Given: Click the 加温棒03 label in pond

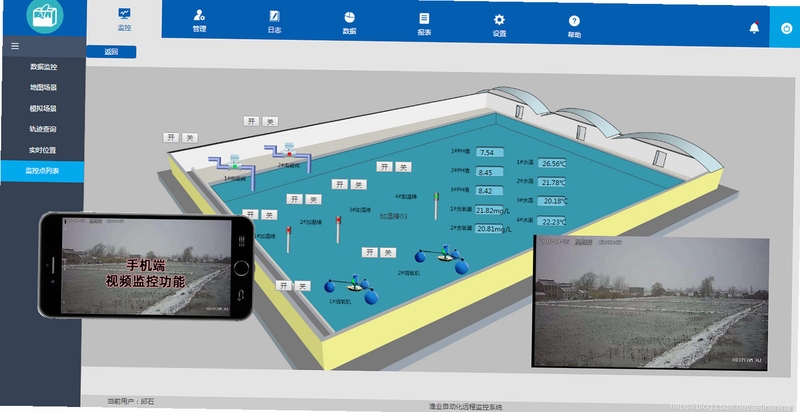Looking at the screenshot, I should coord(393,216).
